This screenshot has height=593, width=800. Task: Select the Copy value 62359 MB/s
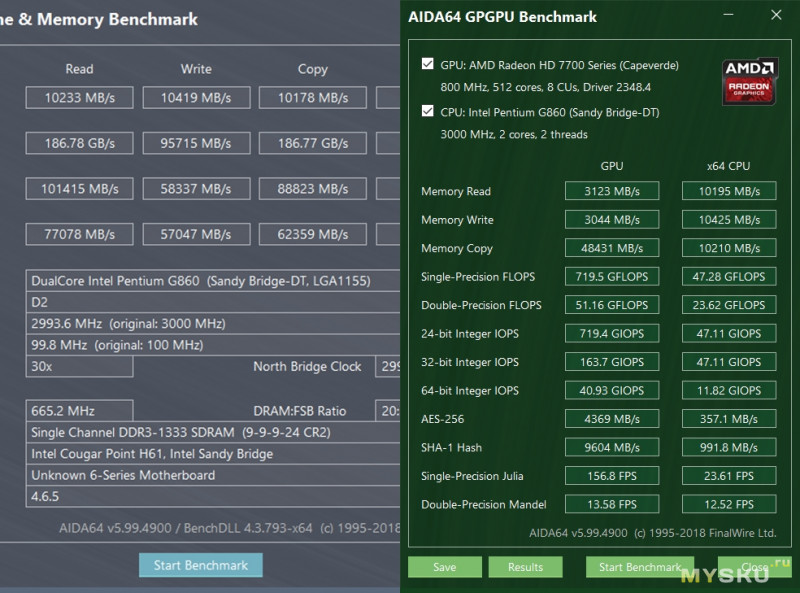313,234
